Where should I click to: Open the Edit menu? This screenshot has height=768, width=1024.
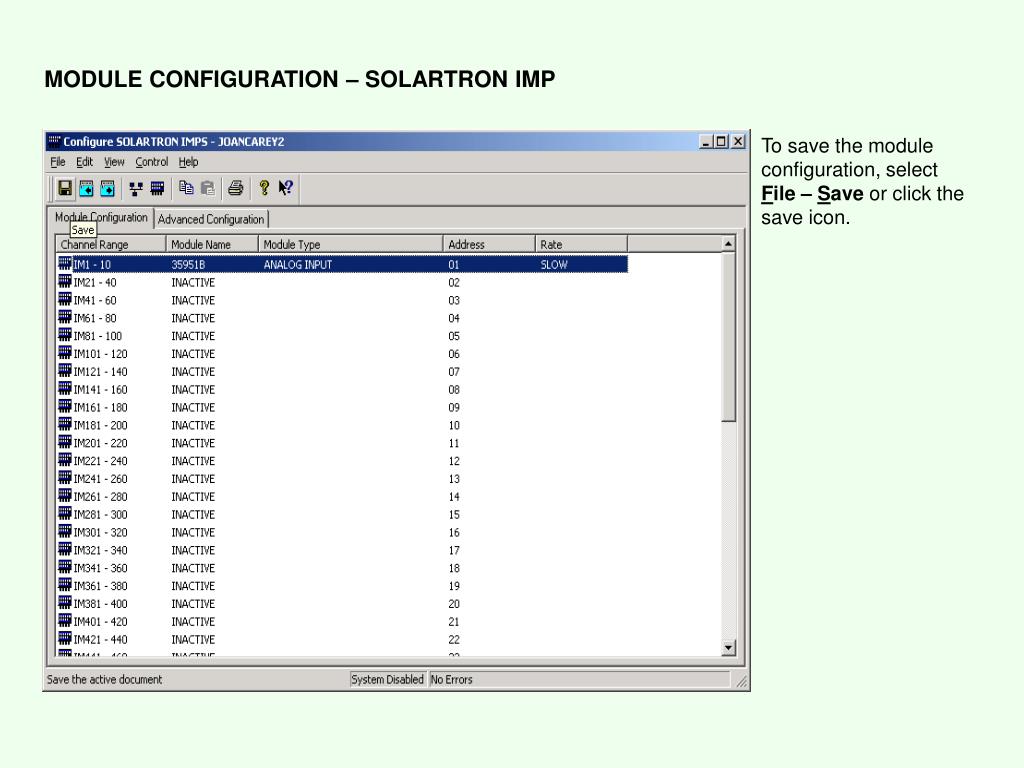[x=84, y=162]
